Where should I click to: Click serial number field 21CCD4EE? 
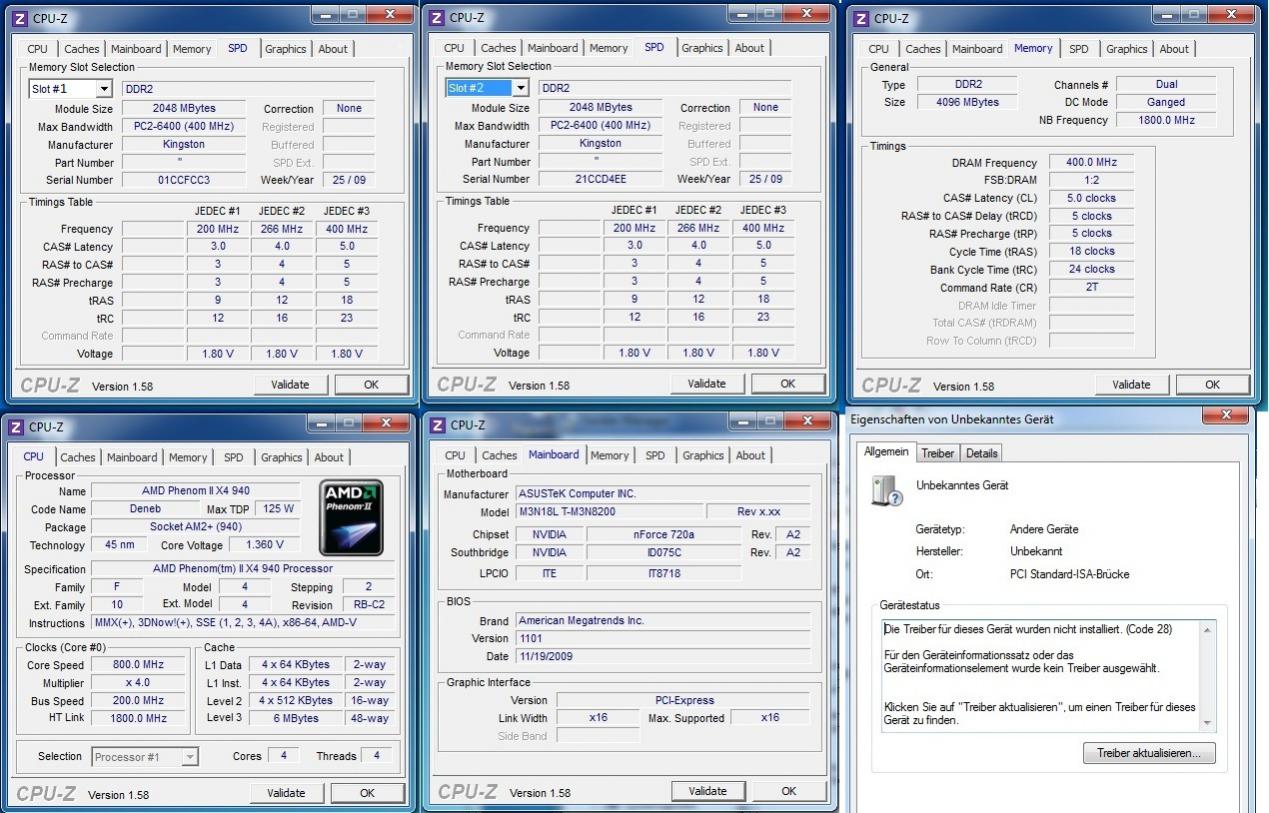(601, 179)
